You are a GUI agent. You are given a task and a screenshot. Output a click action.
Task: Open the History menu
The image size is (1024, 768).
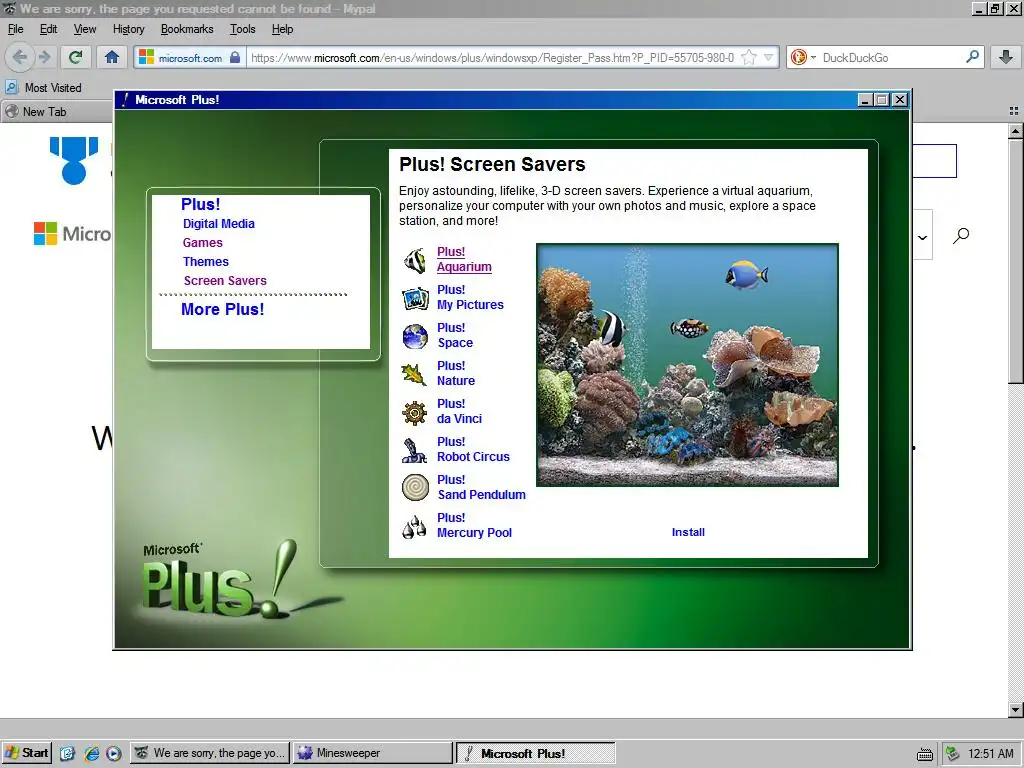129,29
